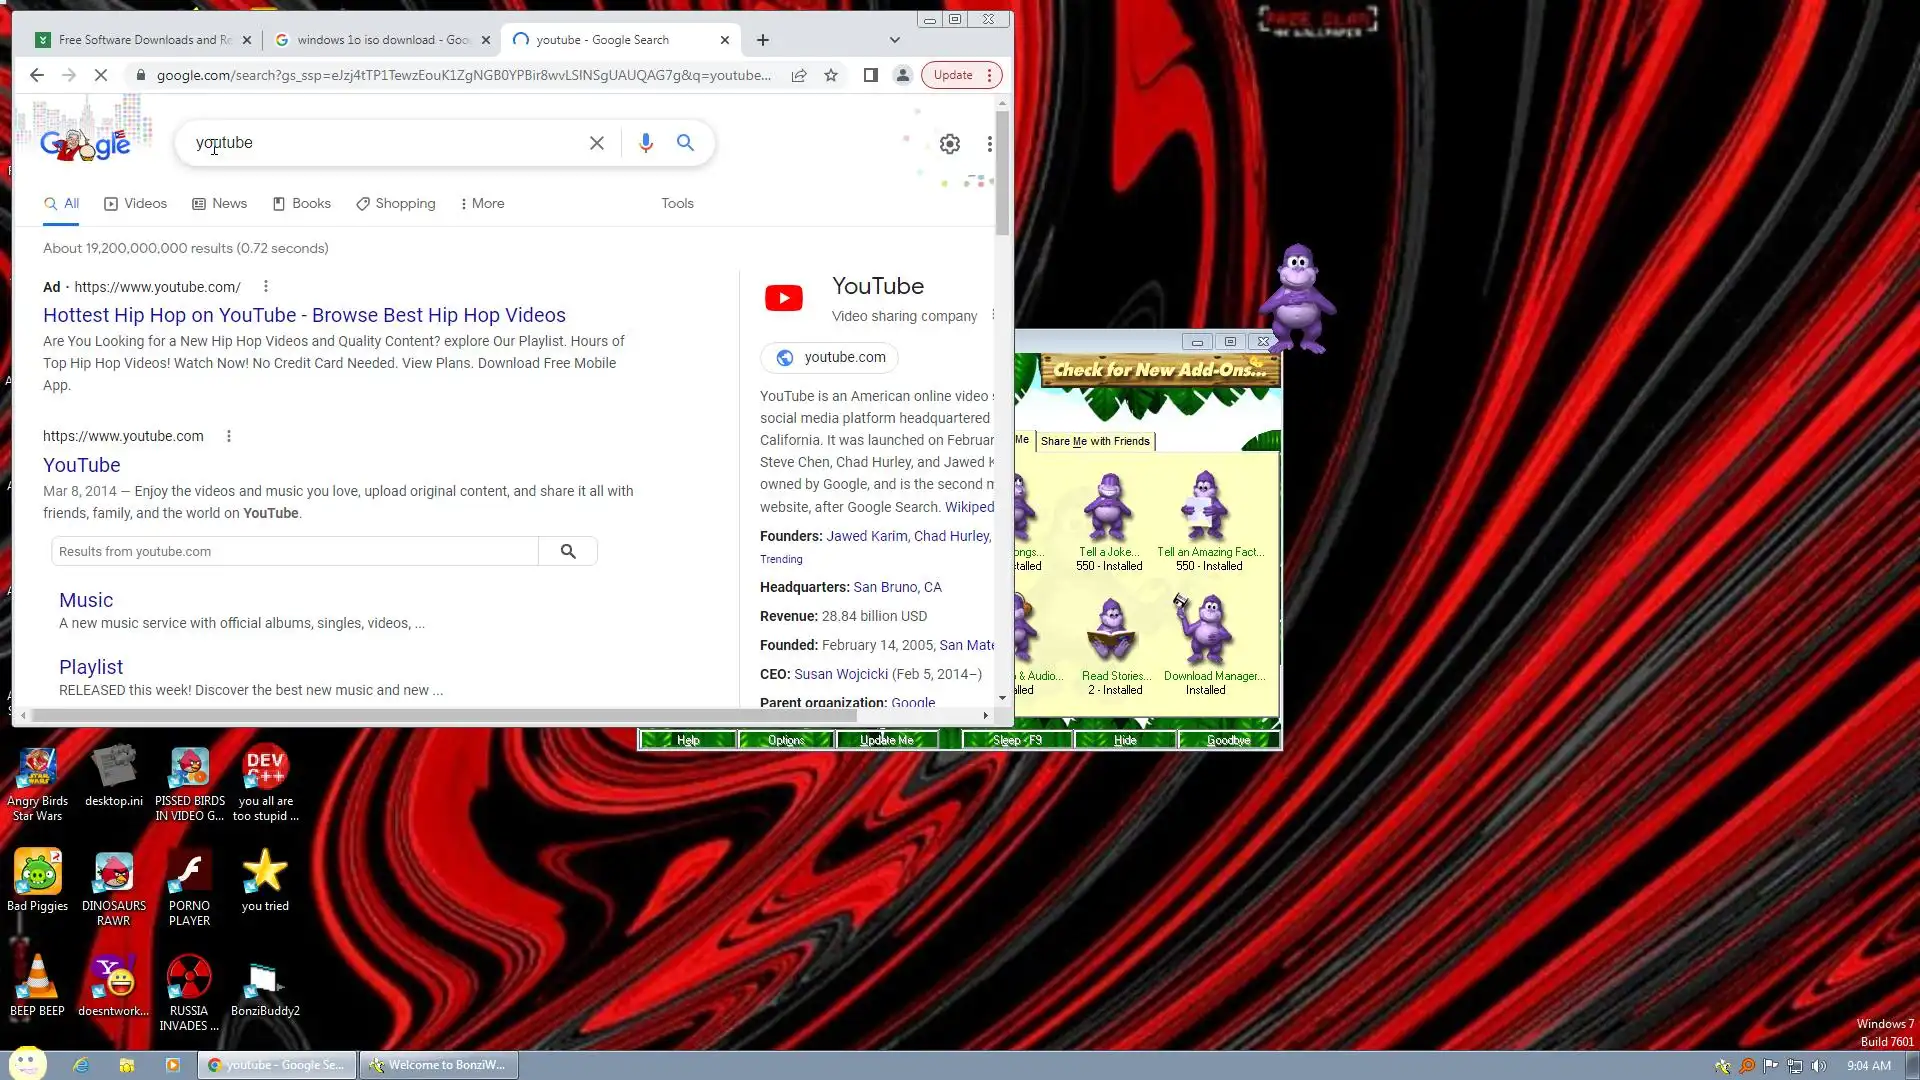The image size is (1920, 1080).
Task: Open the Chrome side panel icon
Action: [x=870, y=75]
